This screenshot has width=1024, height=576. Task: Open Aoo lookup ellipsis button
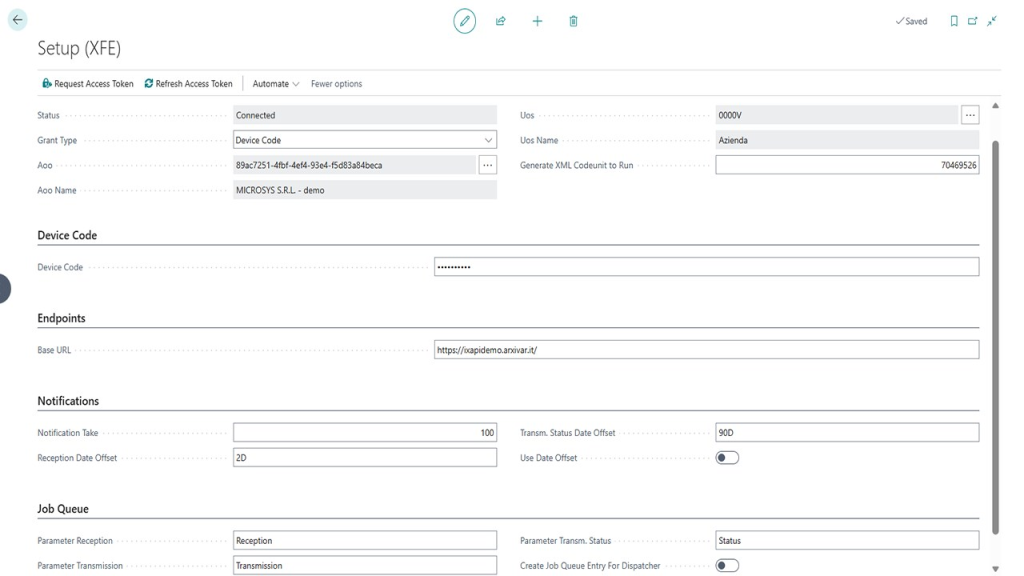[487, 165]
